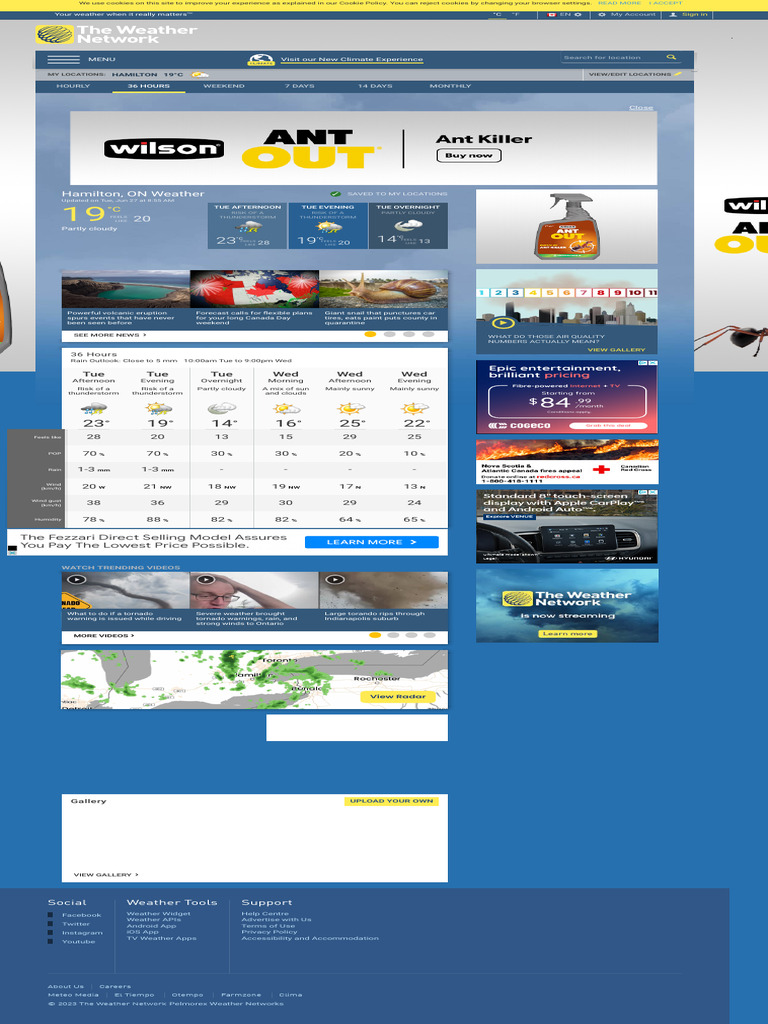Select Fahrenheit temperature unit
The width and height of the screenshot is (768, 1024).
point(516,14)
